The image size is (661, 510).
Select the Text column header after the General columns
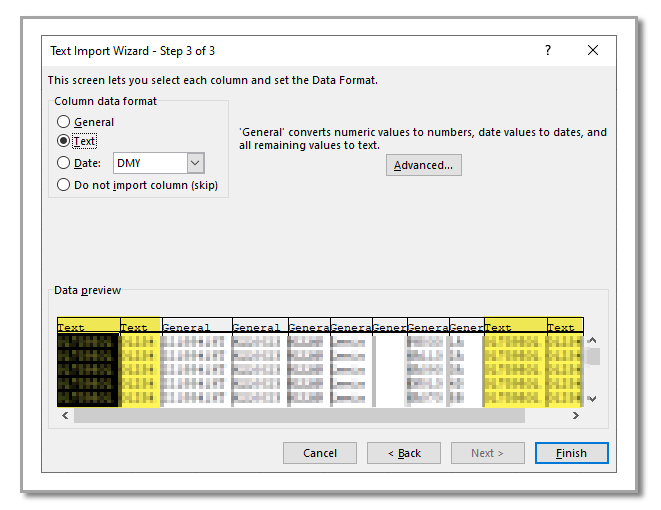516,325
